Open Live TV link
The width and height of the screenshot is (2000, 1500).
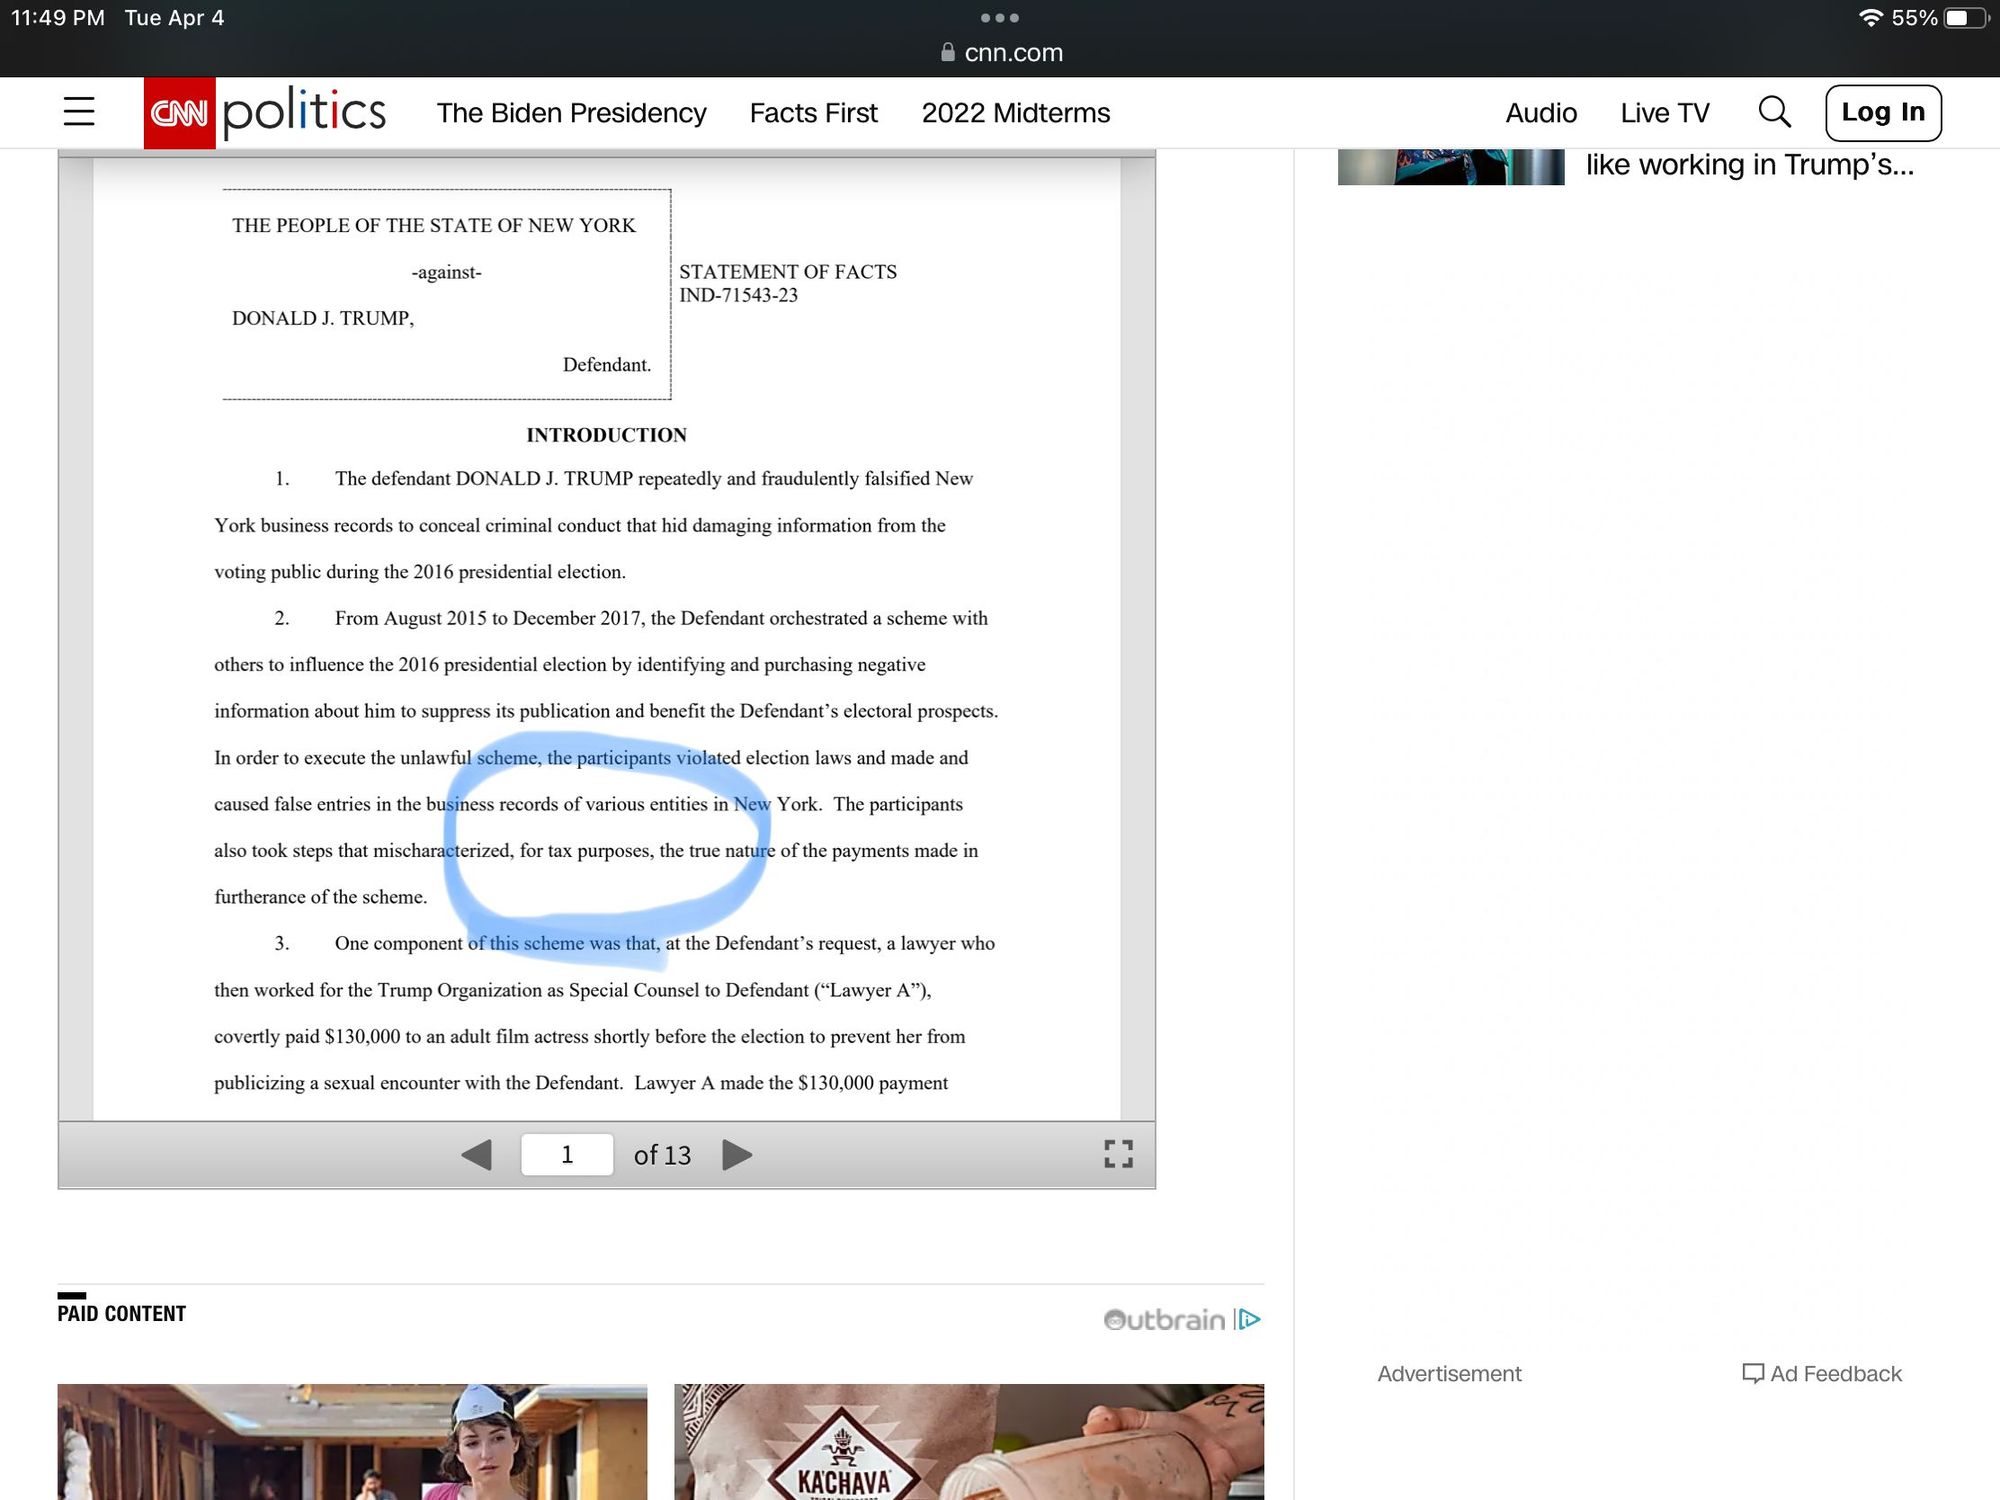pos(1664,113)
